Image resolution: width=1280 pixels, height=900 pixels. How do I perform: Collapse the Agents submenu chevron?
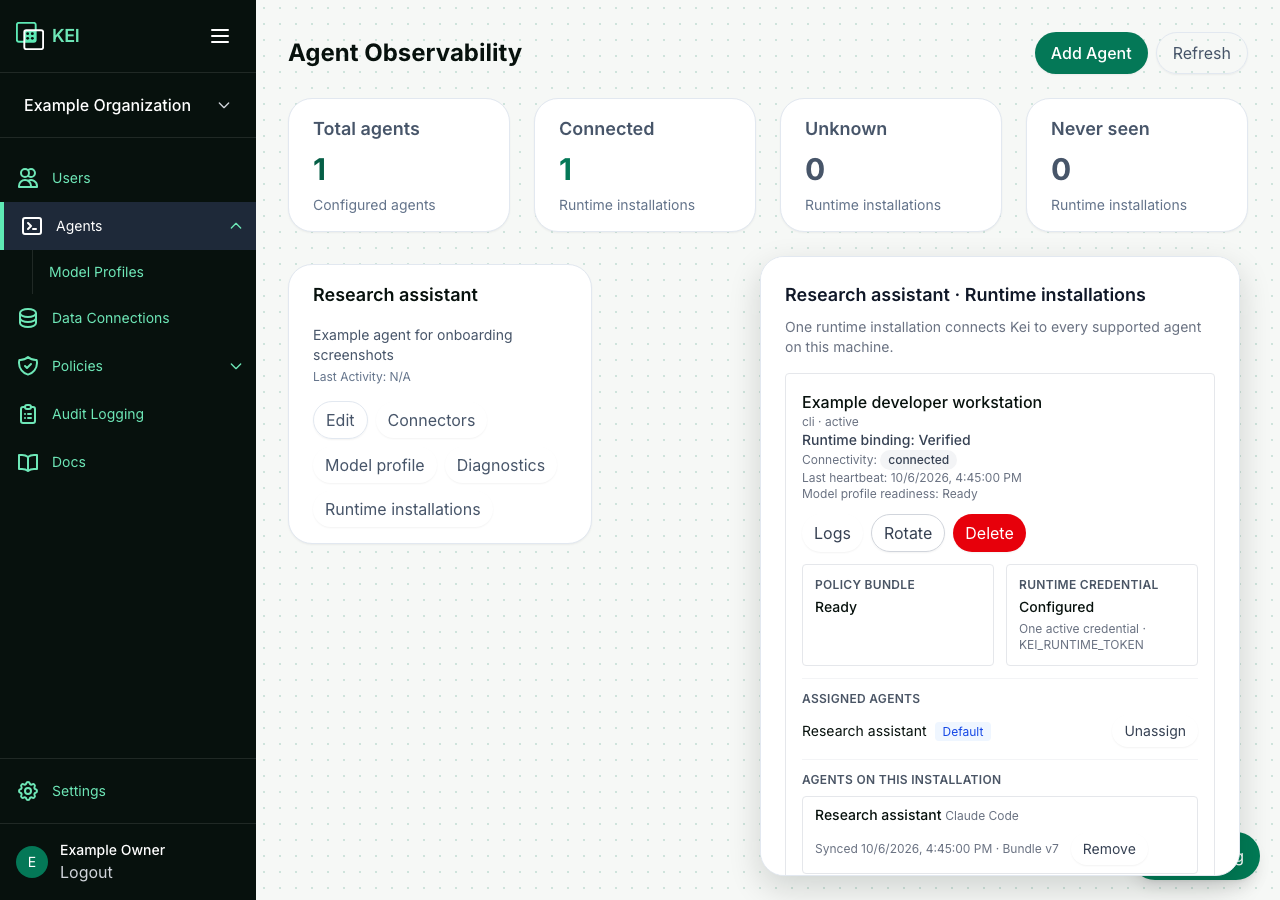point(236,226)
